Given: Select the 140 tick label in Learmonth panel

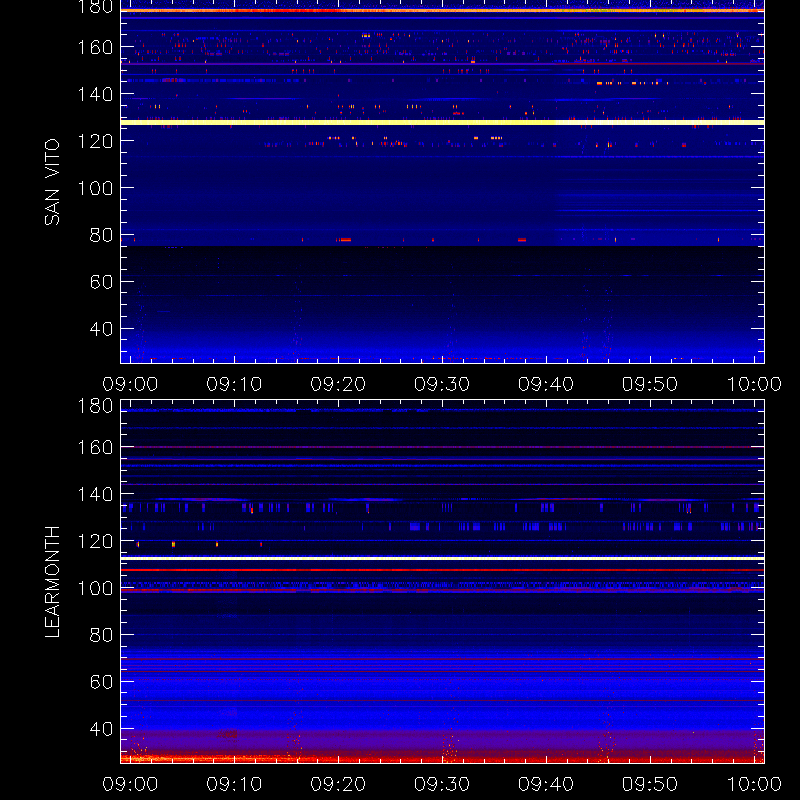Looking at the screenshot, I should tap(95, 494).
